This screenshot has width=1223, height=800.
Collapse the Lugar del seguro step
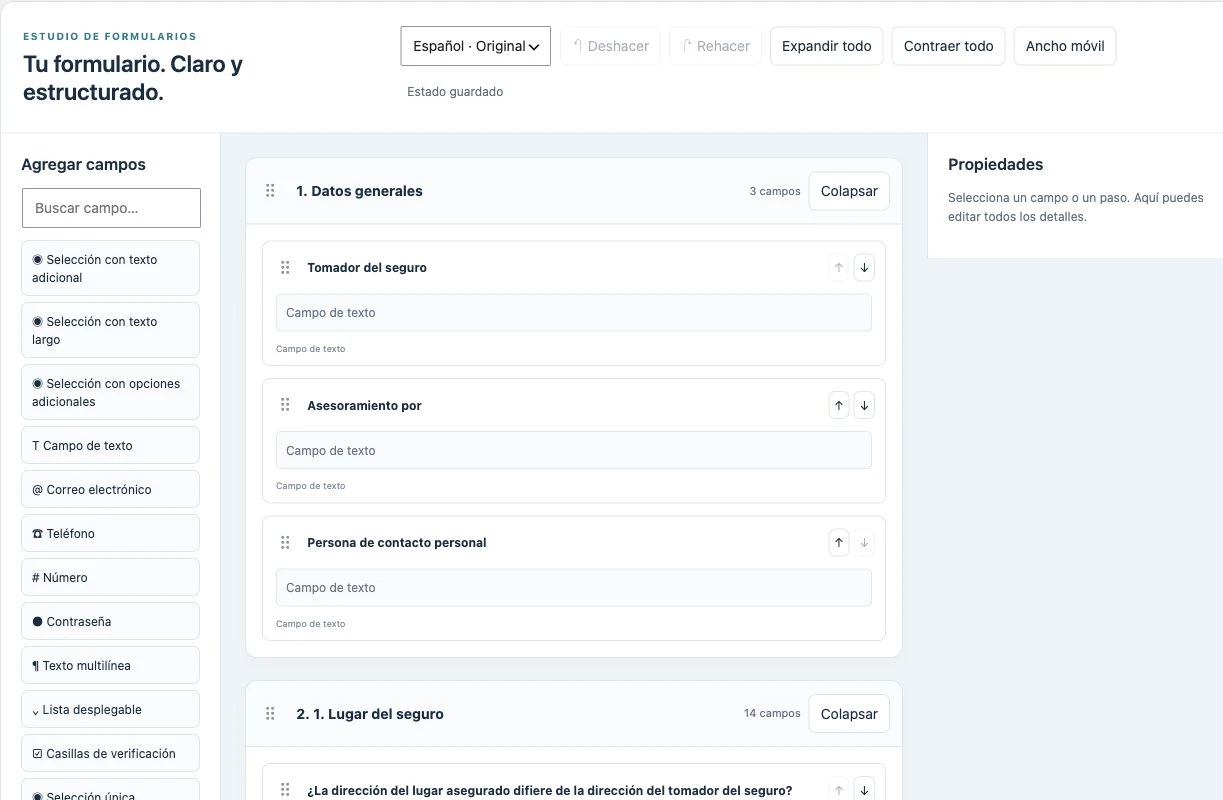(849, 714)
